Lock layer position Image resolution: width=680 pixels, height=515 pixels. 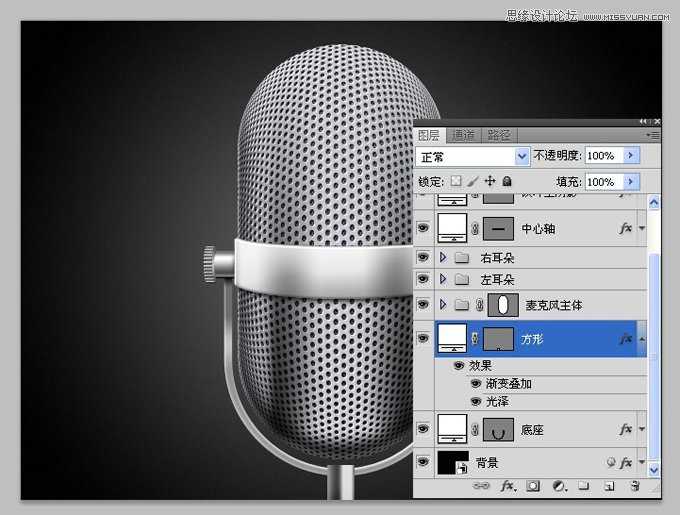coord(490,181)
